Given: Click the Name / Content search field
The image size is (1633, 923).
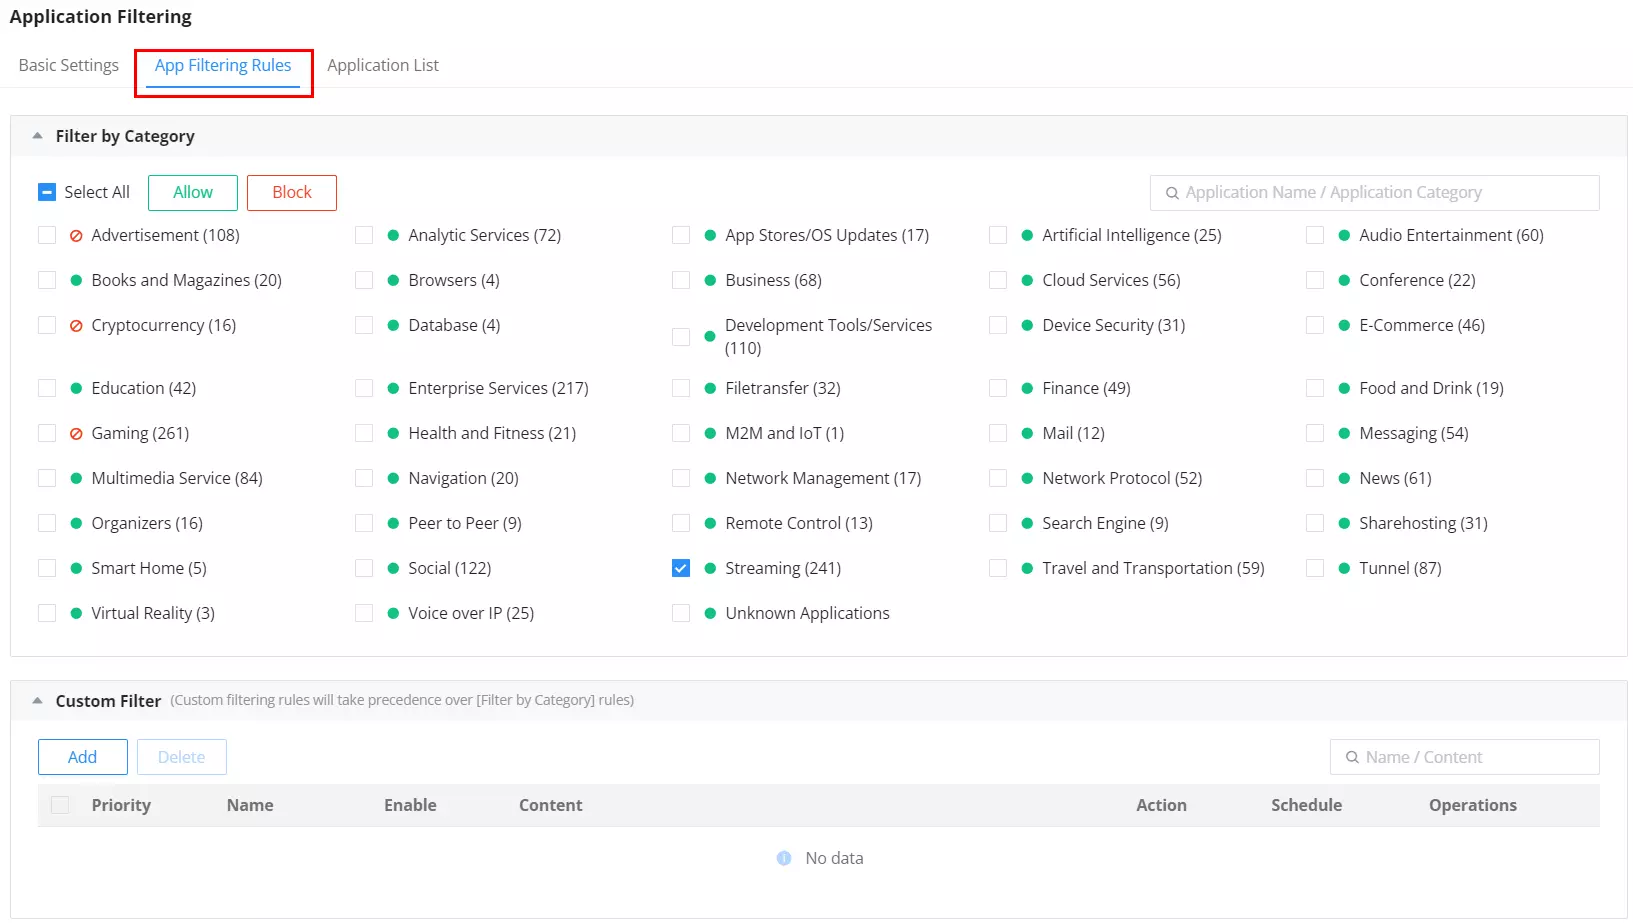Looking at the screenshot, I should pyautogui.click(x=1465, y=757).
